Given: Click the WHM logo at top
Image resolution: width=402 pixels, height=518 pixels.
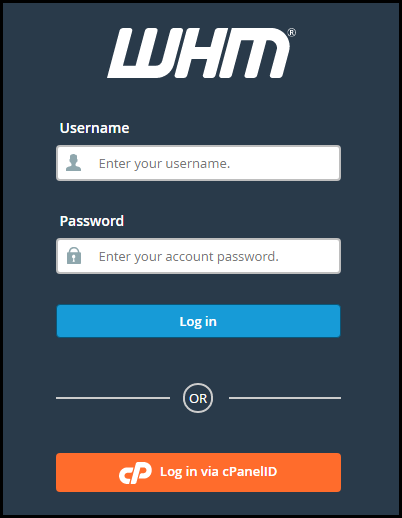Looking at the screenshot, I should (x=201, y=53).
